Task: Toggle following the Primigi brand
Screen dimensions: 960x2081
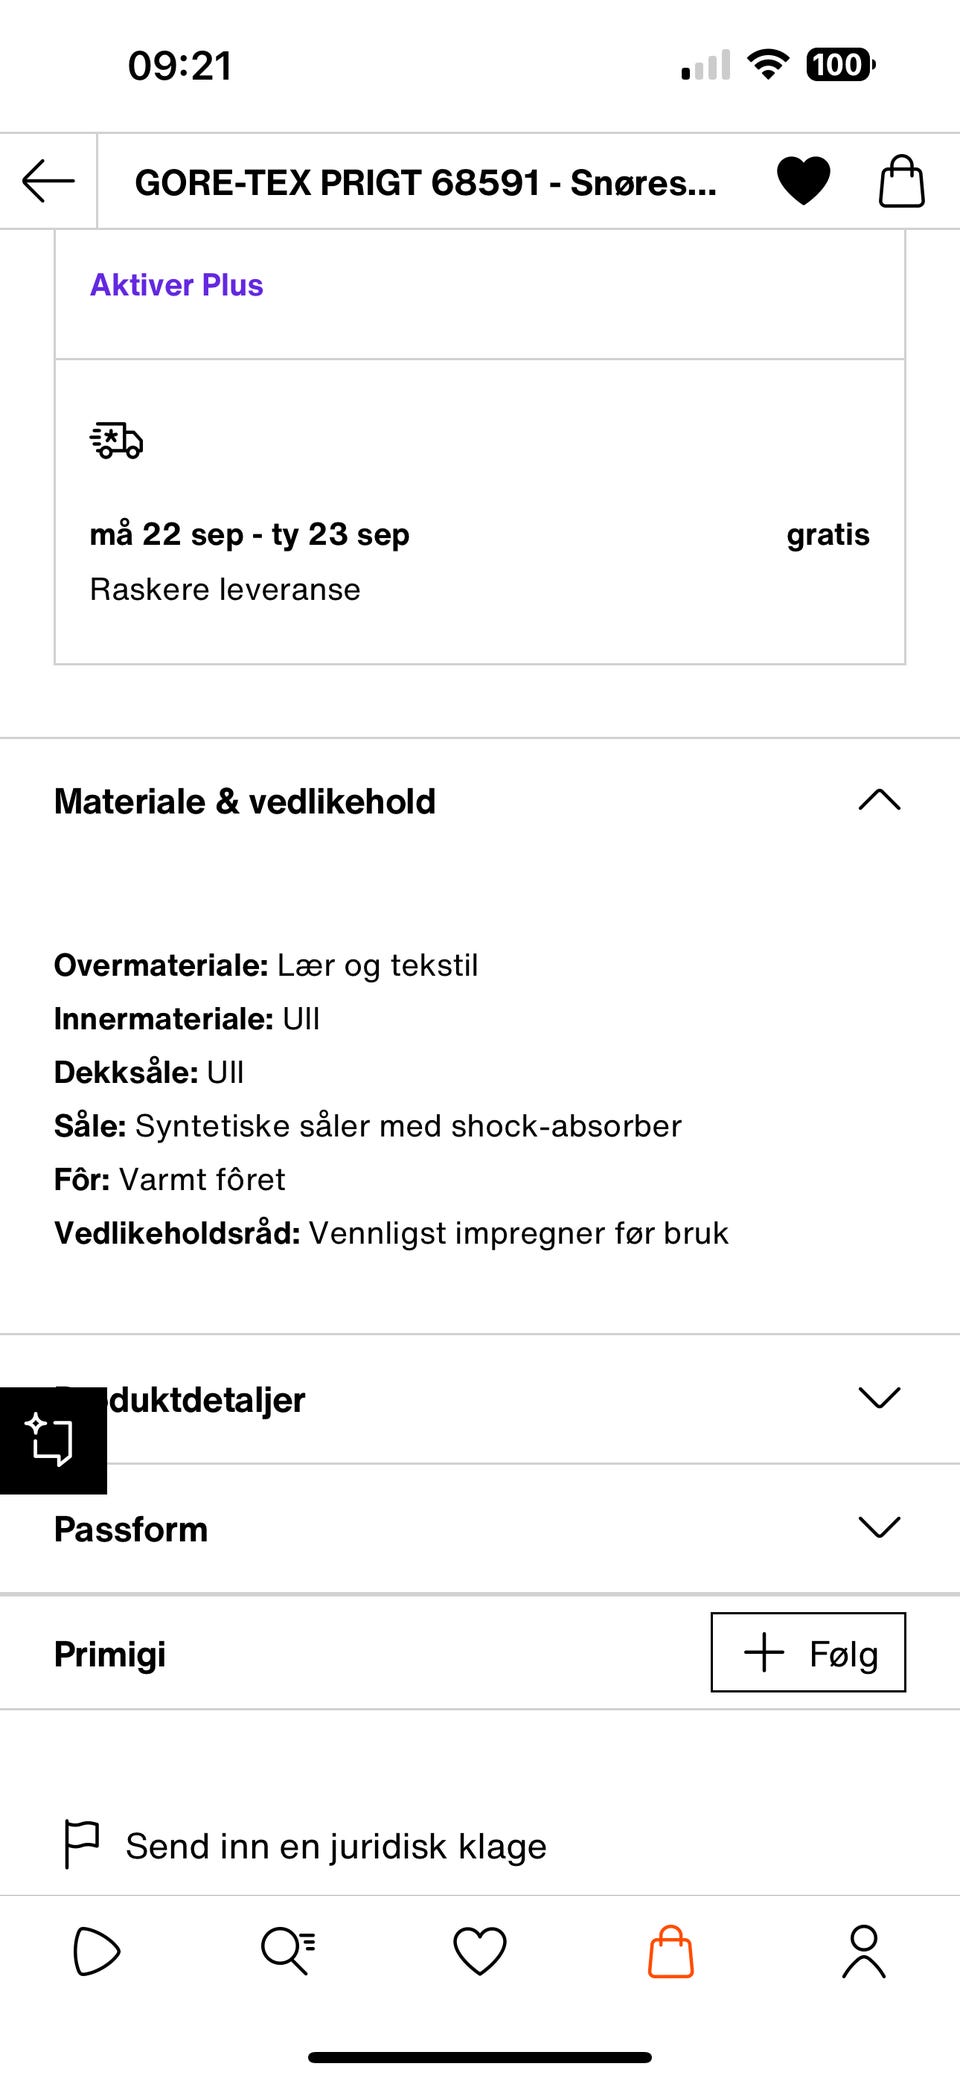Action: click(x=807, y=1653)
